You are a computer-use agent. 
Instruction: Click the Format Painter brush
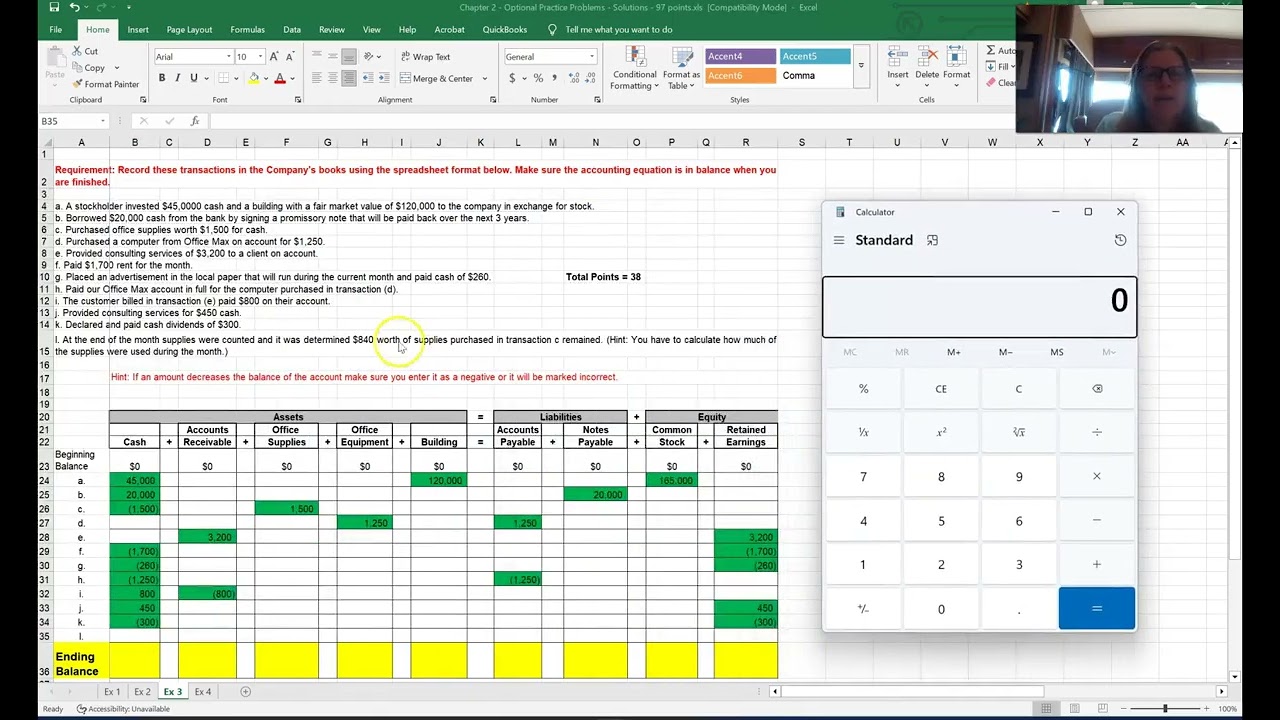pyautogui.click(x=77, y=84)
